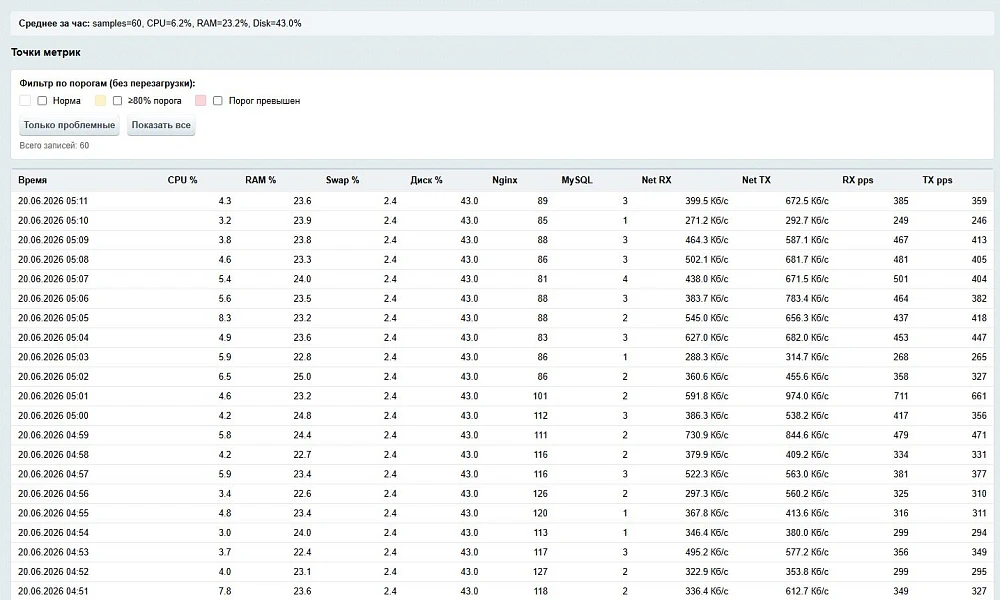The image size is (1000, 600).
Task: Click the pink Порог превышен swatch
Action: click(200, 101)
